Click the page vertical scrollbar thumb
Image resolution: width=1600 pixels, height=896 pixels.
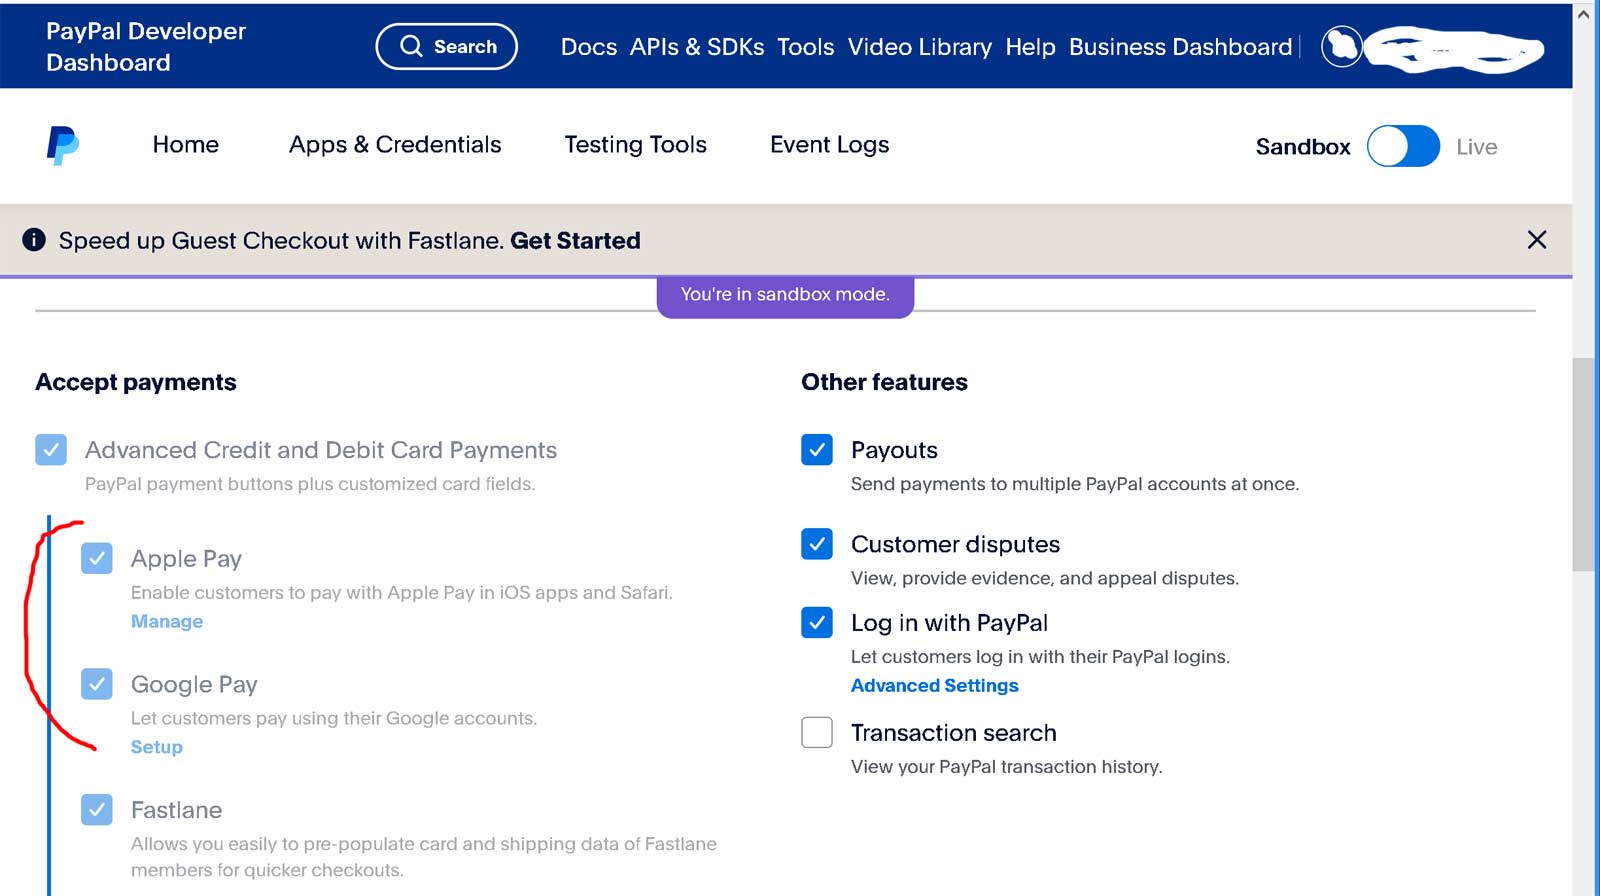1583,464
